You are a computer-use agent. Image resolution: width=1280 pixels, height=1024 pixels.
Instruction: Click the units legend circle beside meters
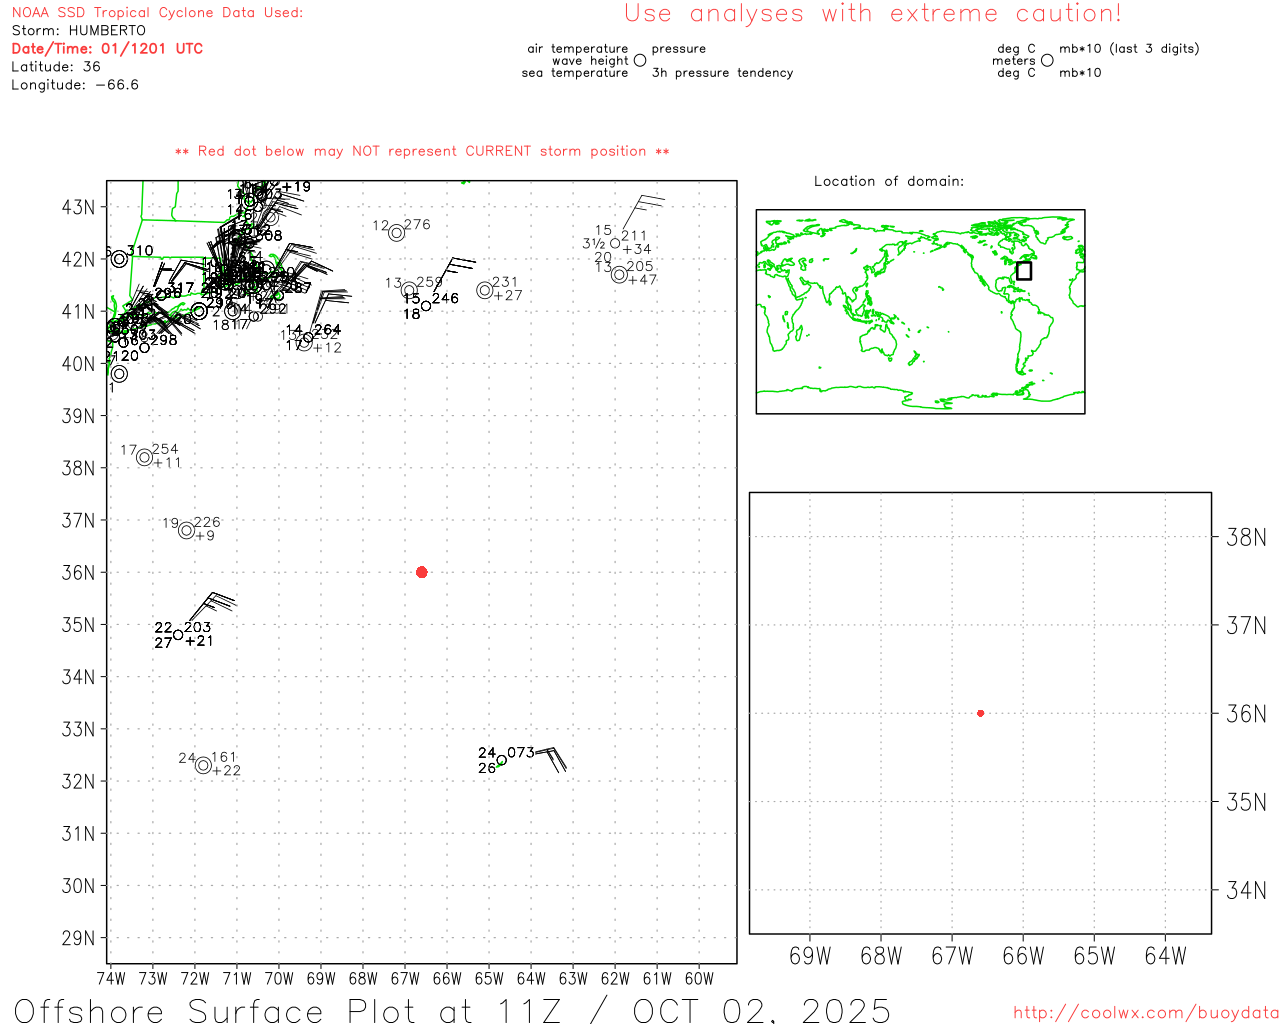click(1047, 61)
